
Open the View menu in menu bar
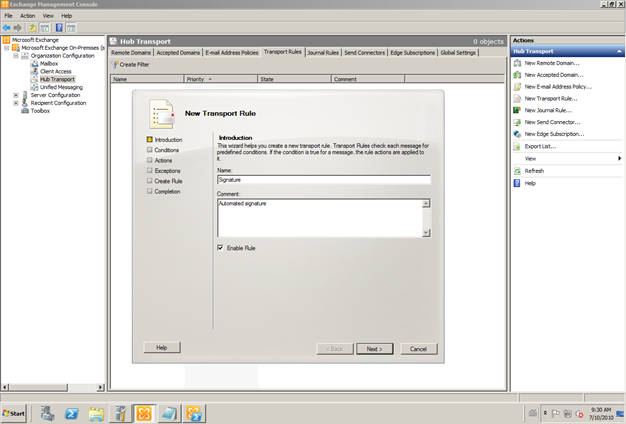48,16
